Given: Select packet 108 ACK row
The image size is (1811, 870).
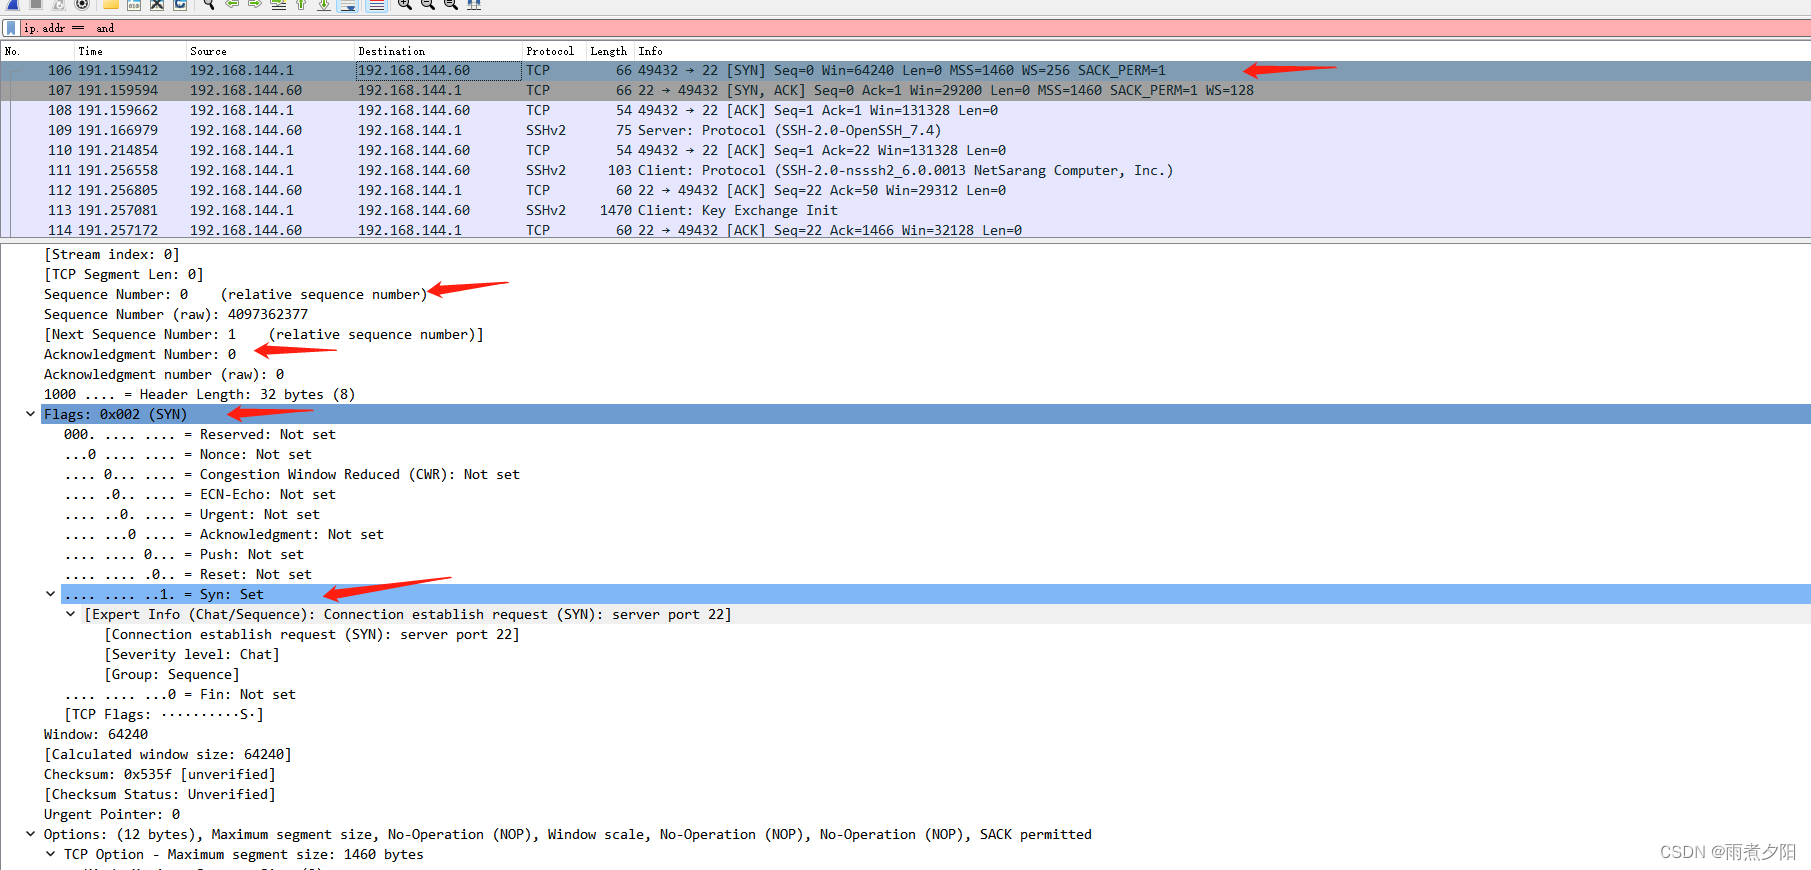Looking at the screenshot, I should point(905,110).
